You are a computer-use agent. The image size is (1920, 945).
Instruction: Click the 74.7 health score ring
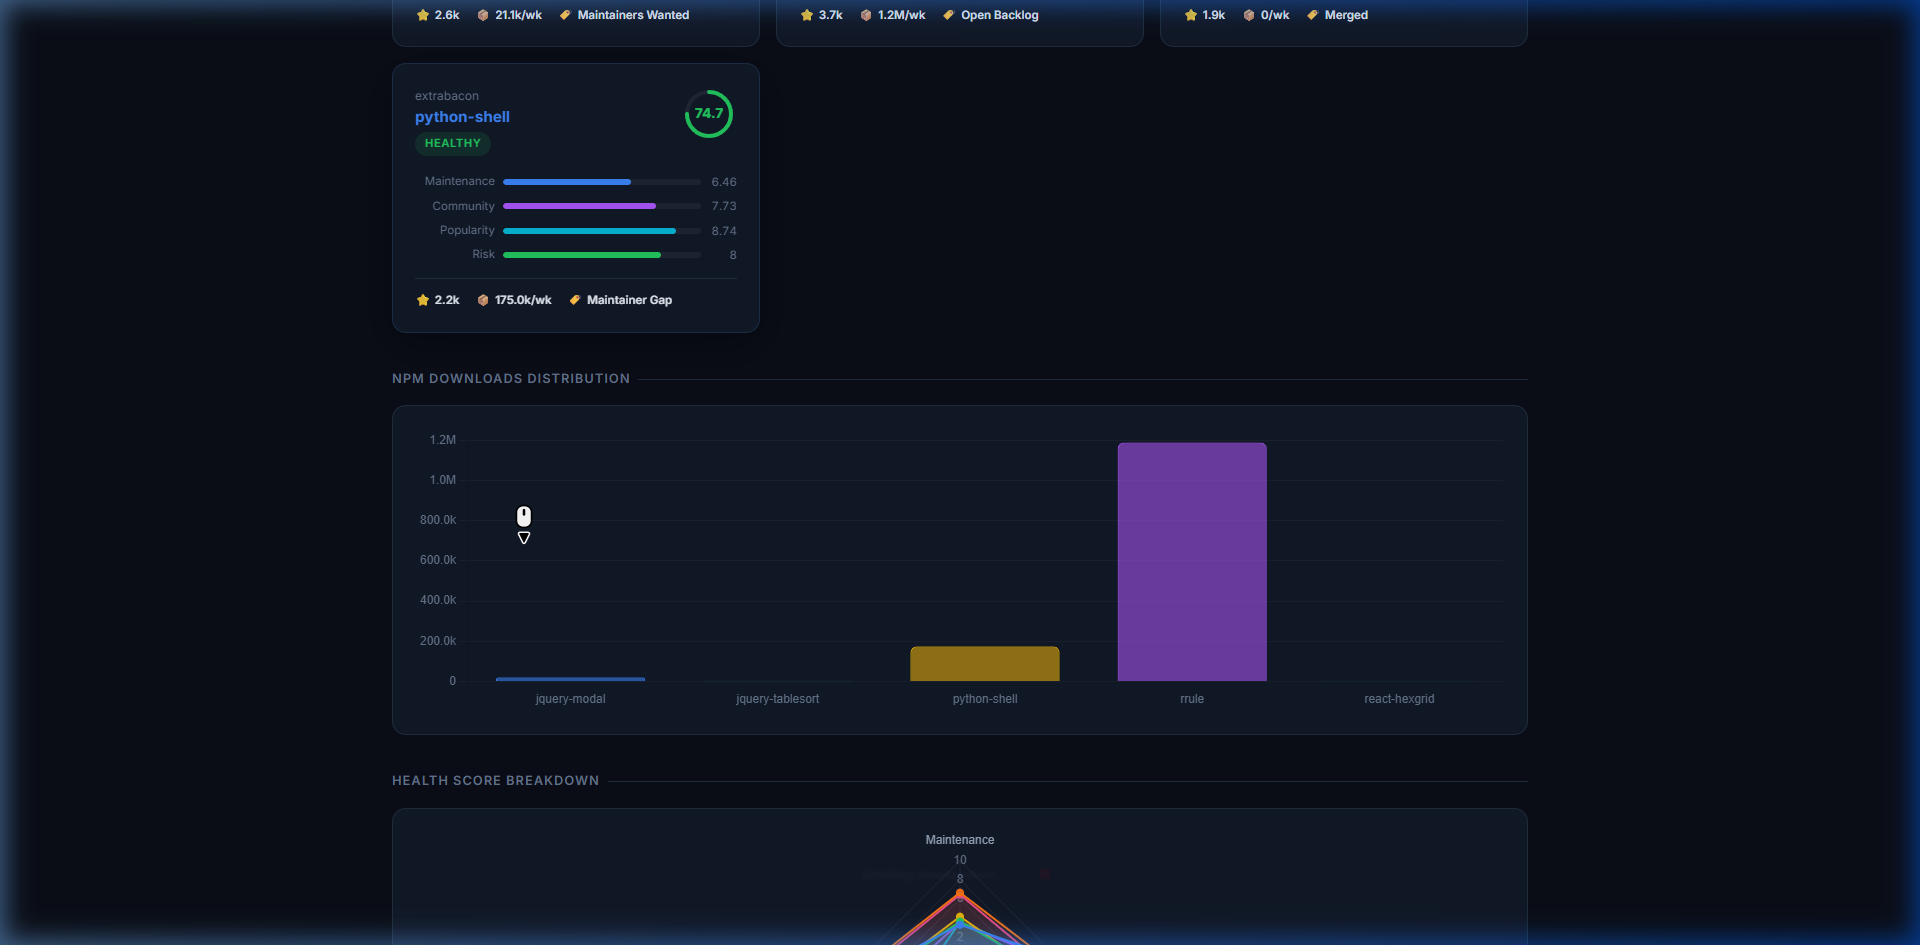tap(709, 114)
